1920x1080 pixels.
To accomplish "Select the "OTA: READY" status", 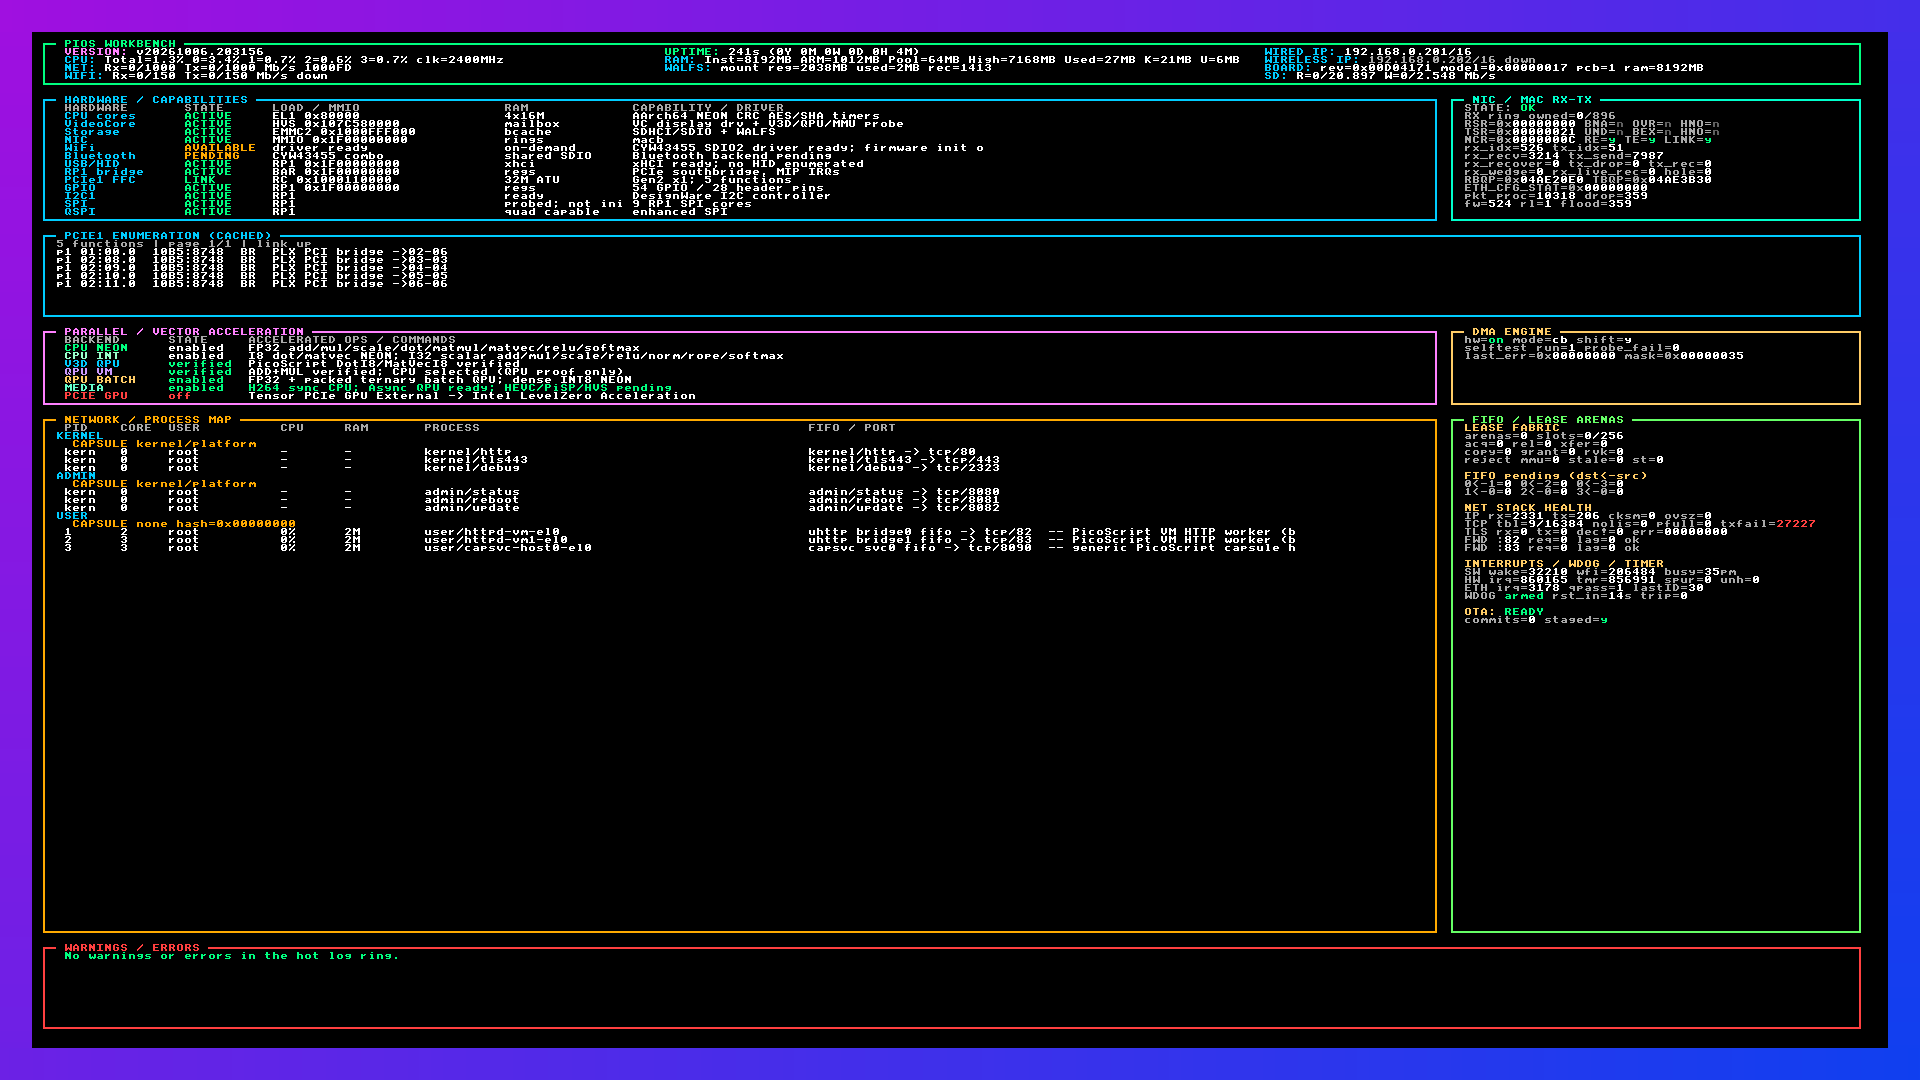I will point(1504,612).
